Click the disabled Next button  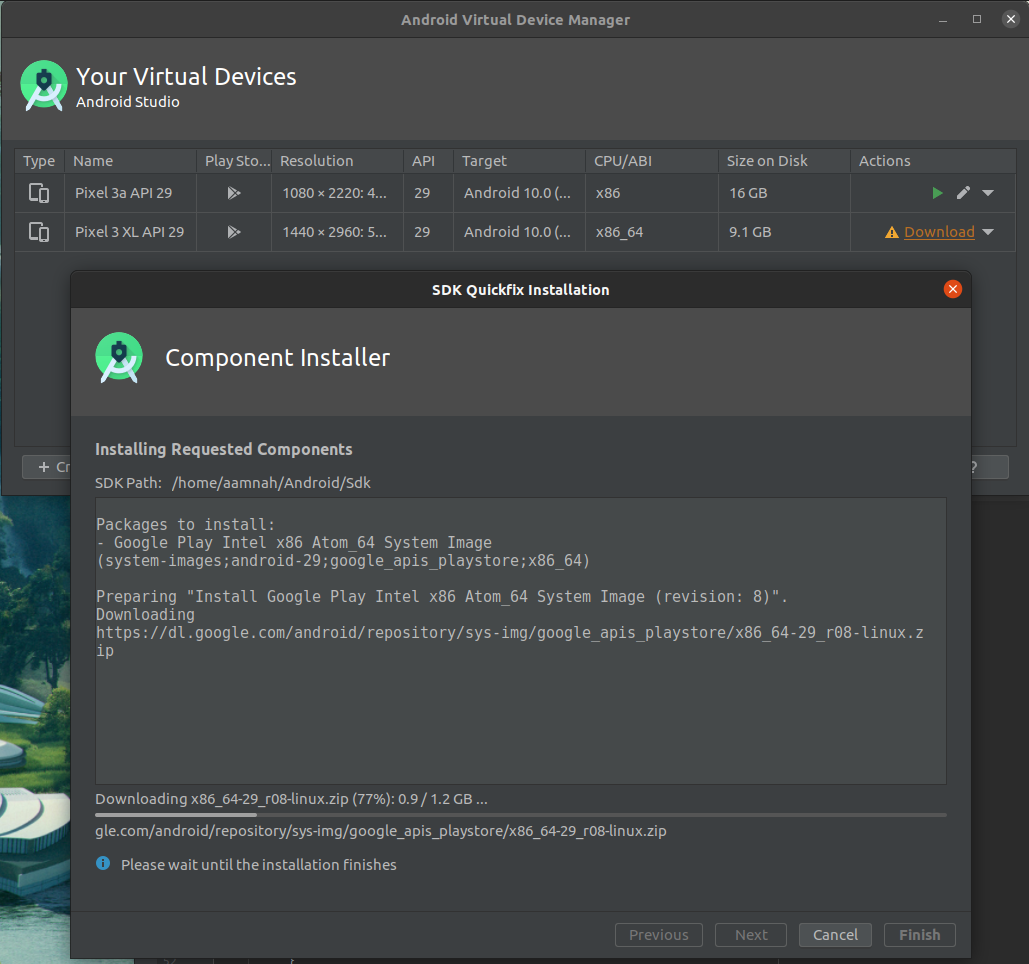tap(751, 934)
